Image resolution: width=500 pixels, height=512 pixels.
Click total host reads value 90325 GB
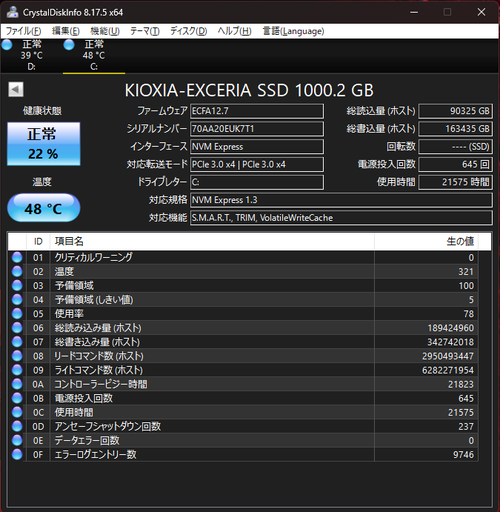(455, 111)
